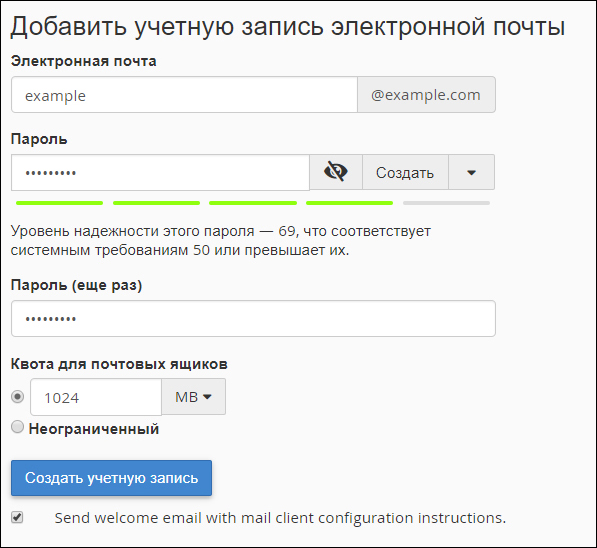Click the password strength description text
Viewport: 597px width, 548px height.
point(221,240)
